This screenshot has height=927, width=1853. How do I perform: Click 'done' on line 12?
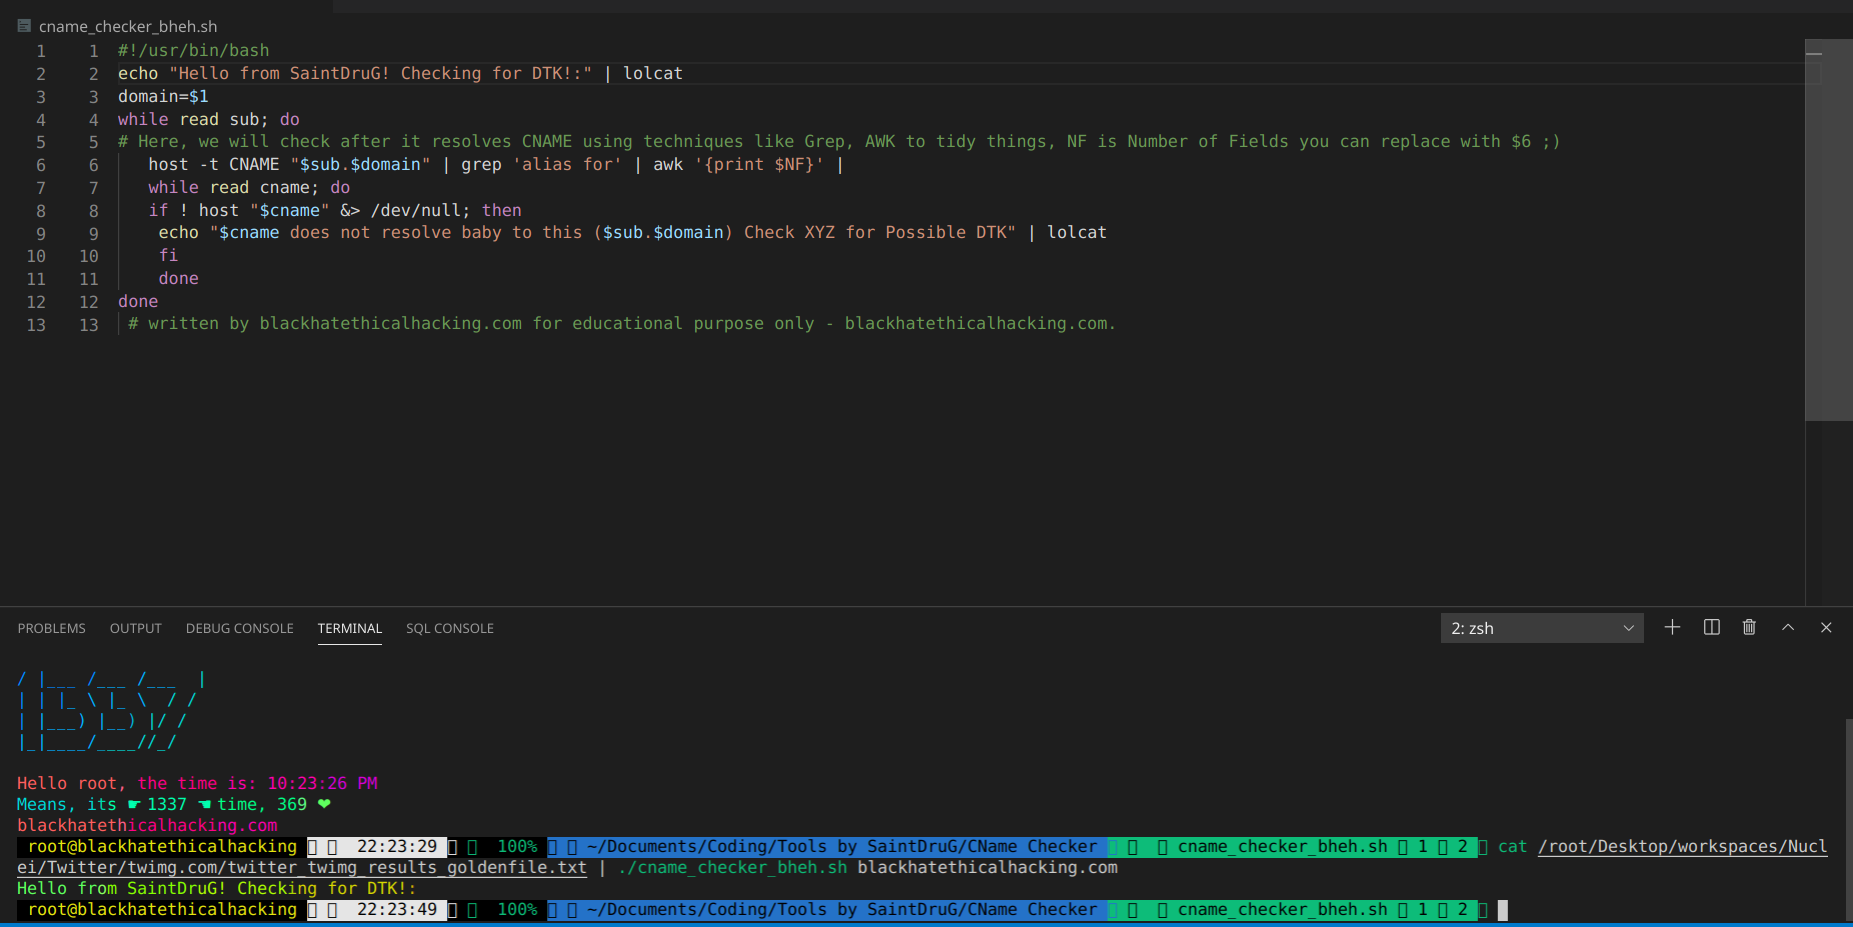pyautogui.click(x=138, y=301)
